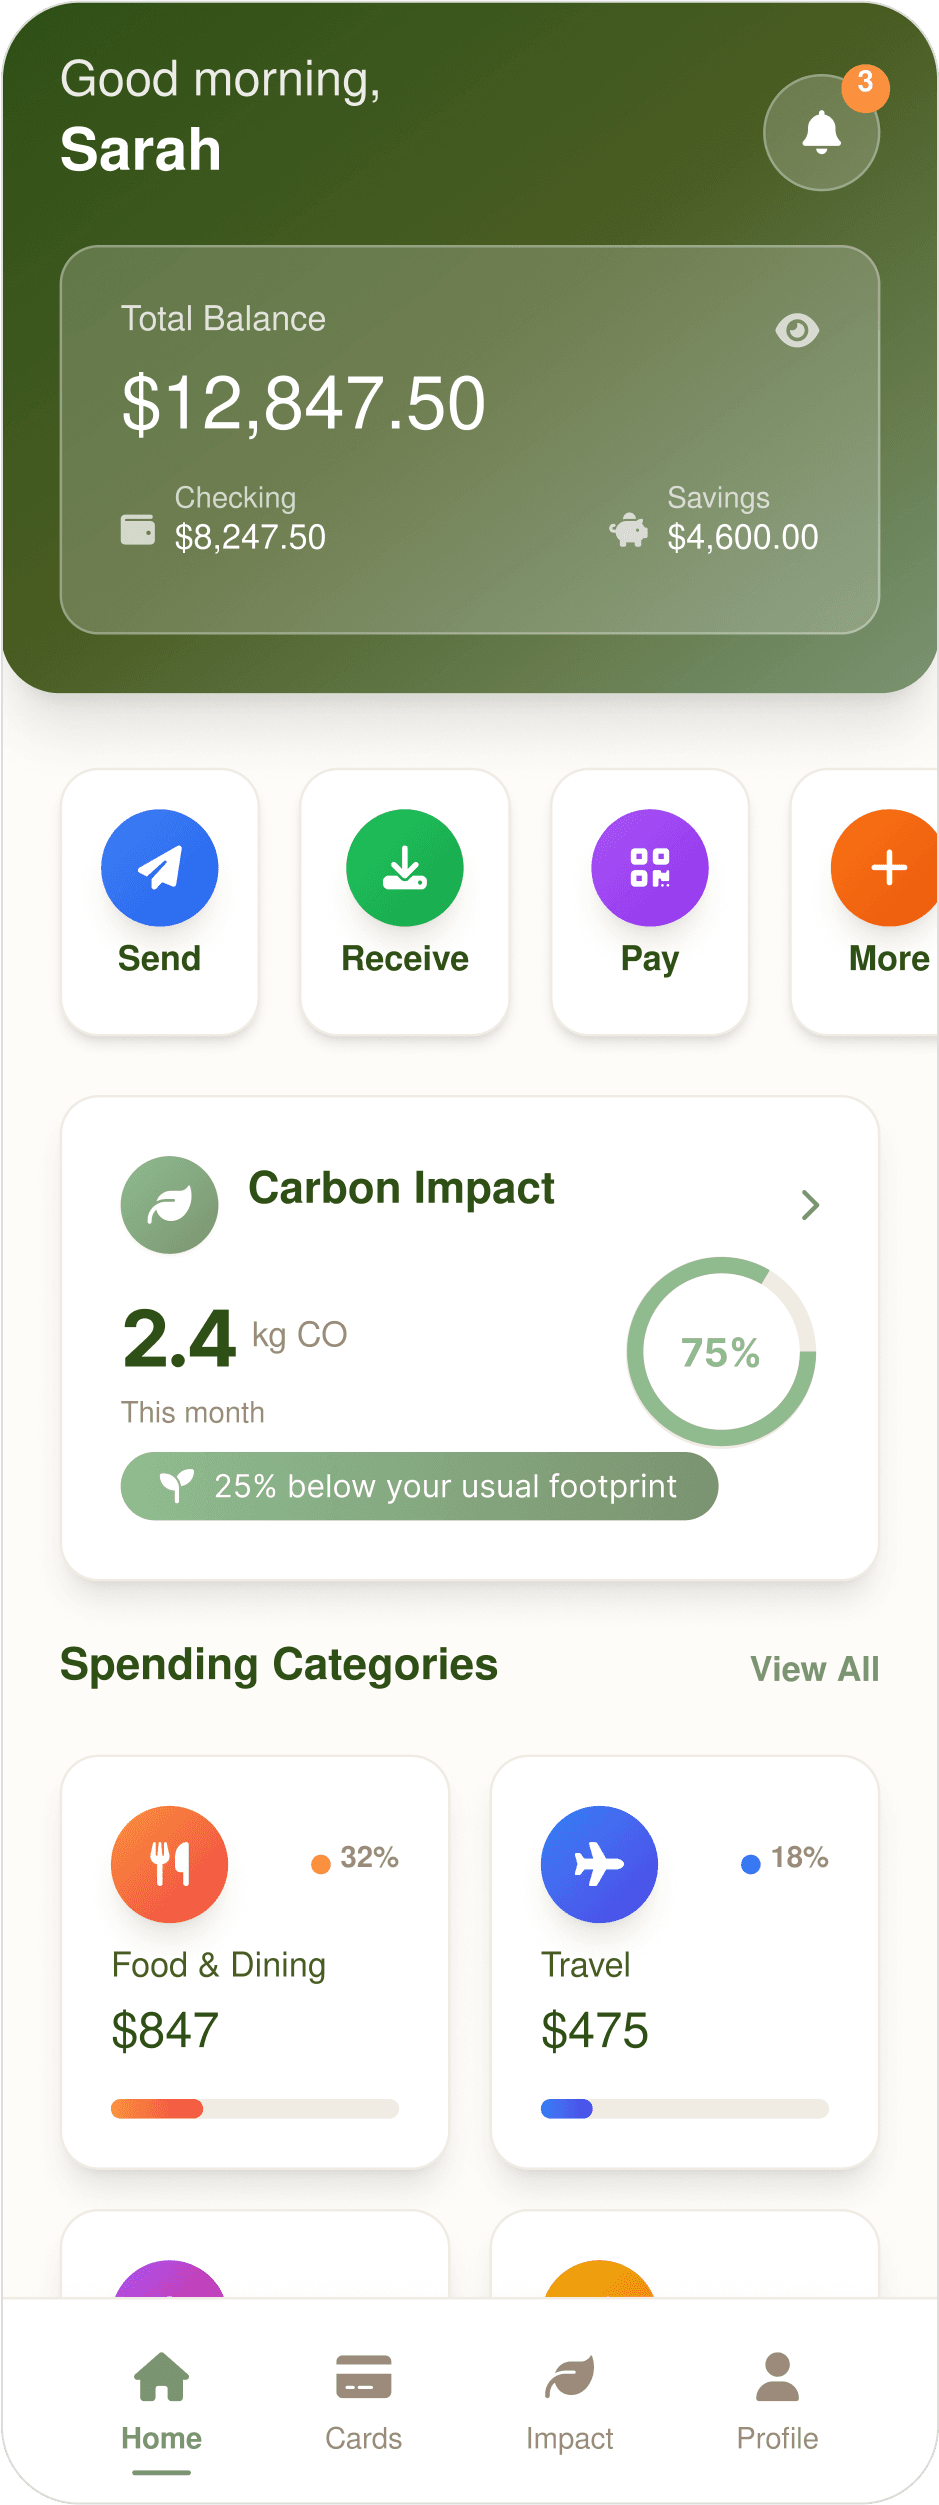Expand Carbon Impact details chevron
Screen dimensions: 939x2505
pyautogui.click(x=810, y=1205)
